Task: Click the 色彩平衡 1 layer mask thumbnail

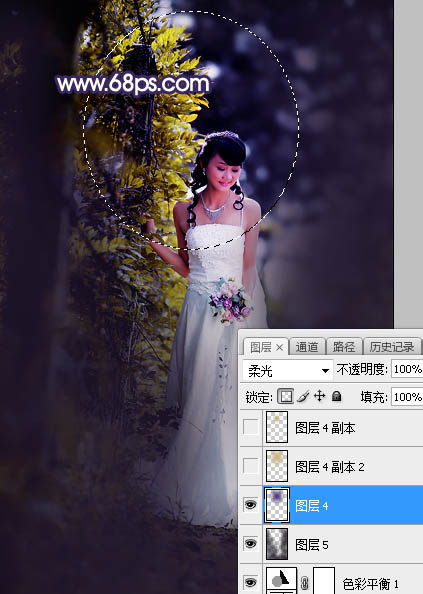Action: (324, 580)
